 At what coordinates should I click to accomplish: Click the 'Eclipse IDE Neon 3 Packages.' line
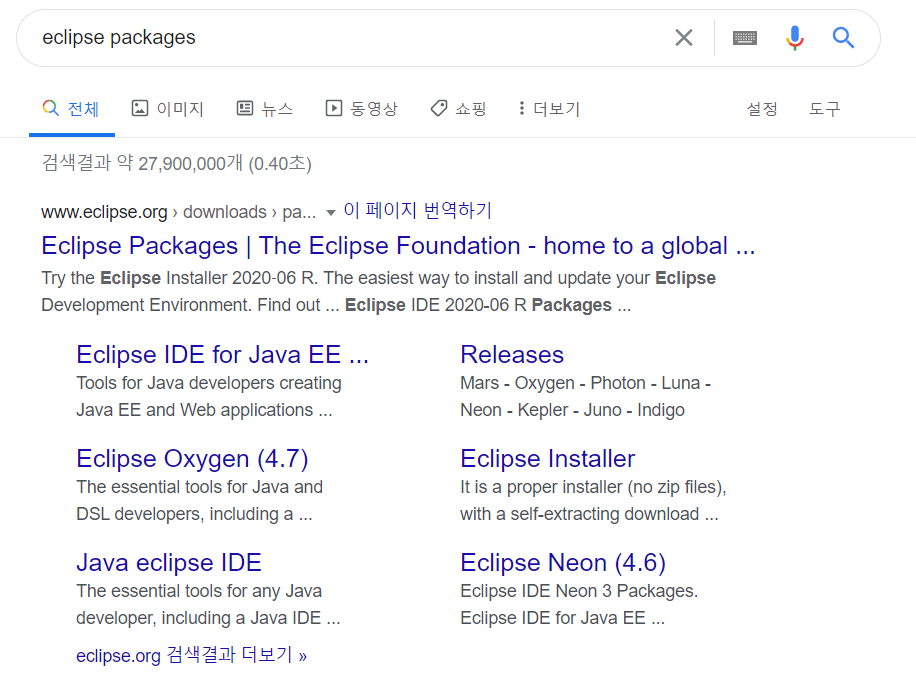click(579, 591)
